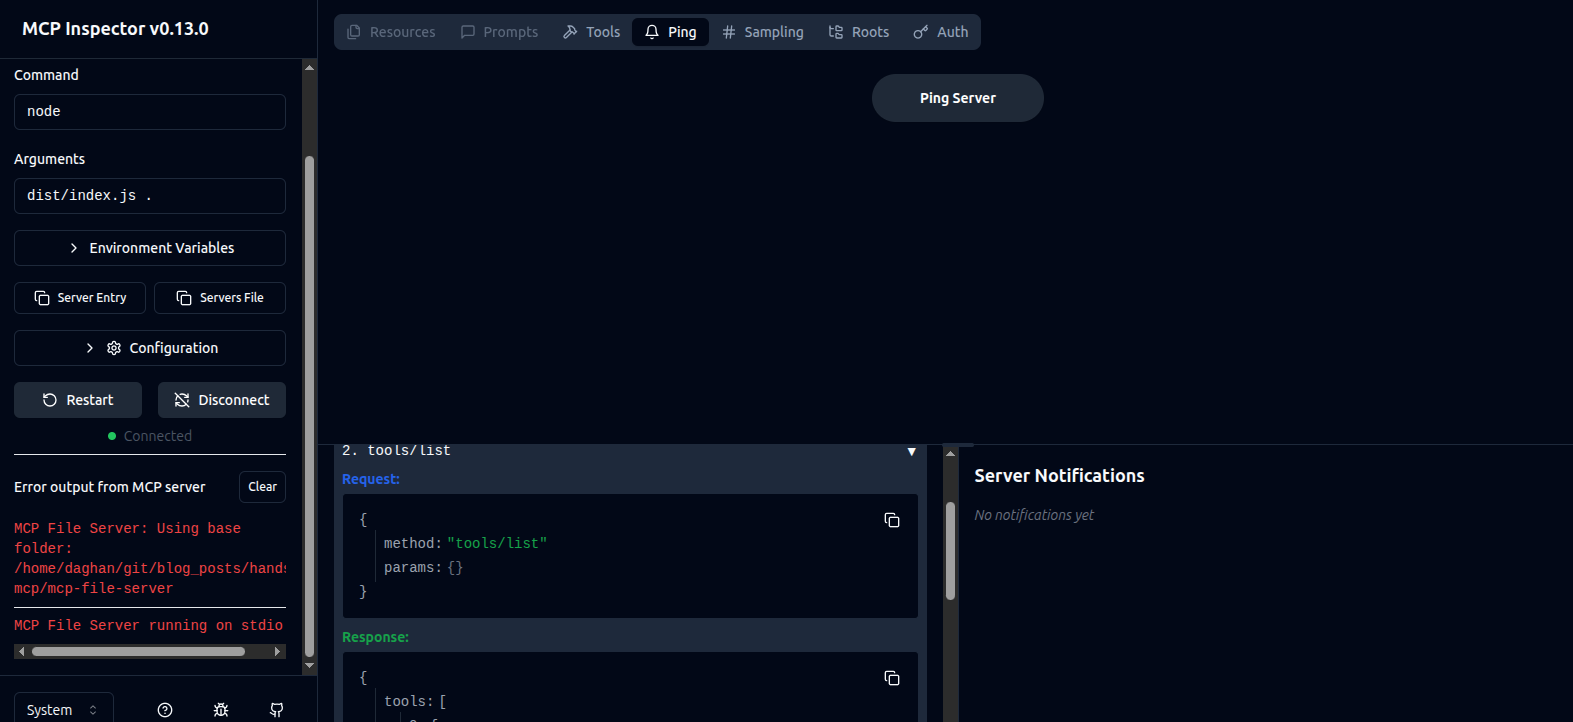Click the Request label
1573x722 pixels.
coord(371,479)
